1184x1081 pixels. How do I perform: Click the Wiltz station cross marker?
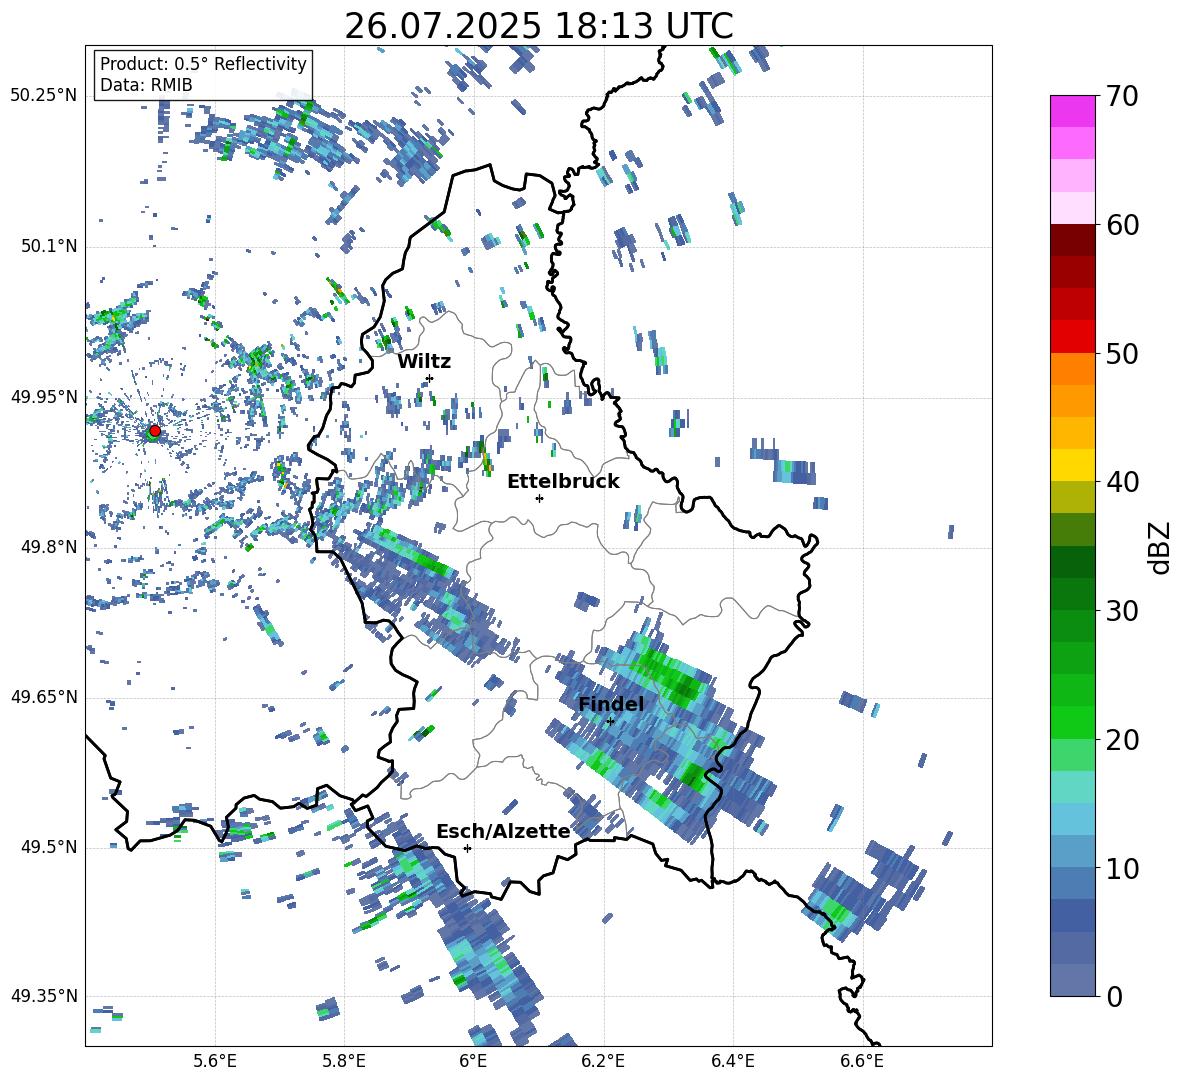430,378
